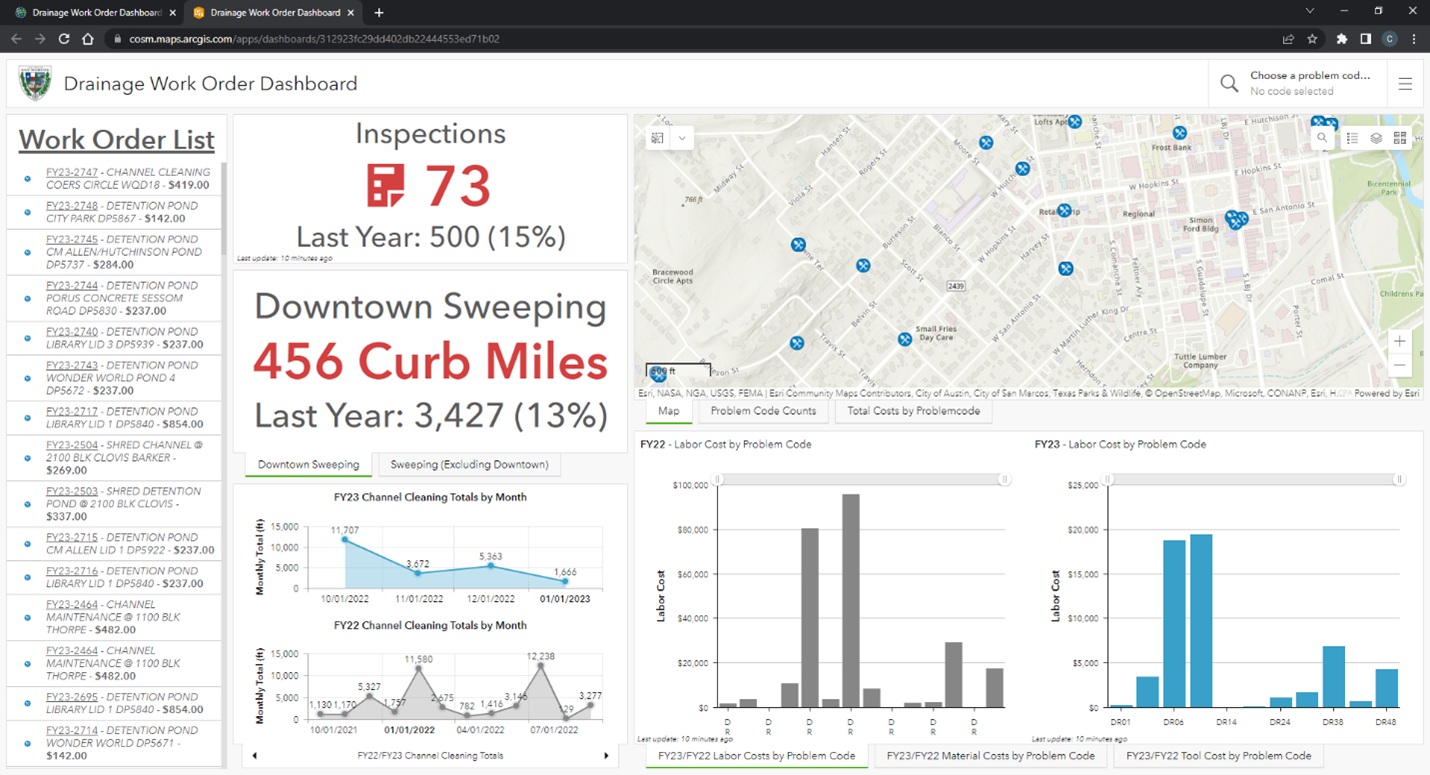Open work order FY23-2747 link
This screenshot has height=775, width=1430.
point(72,172)
